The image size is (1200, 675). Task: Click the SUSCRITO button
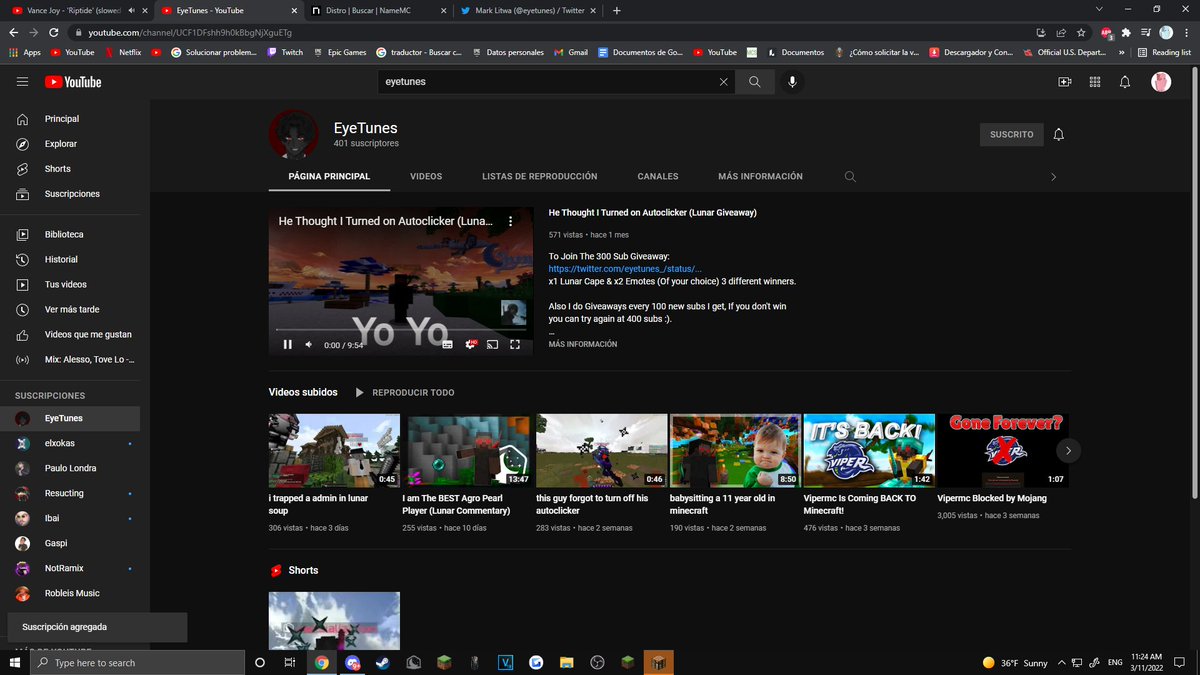coord(1011,134)
